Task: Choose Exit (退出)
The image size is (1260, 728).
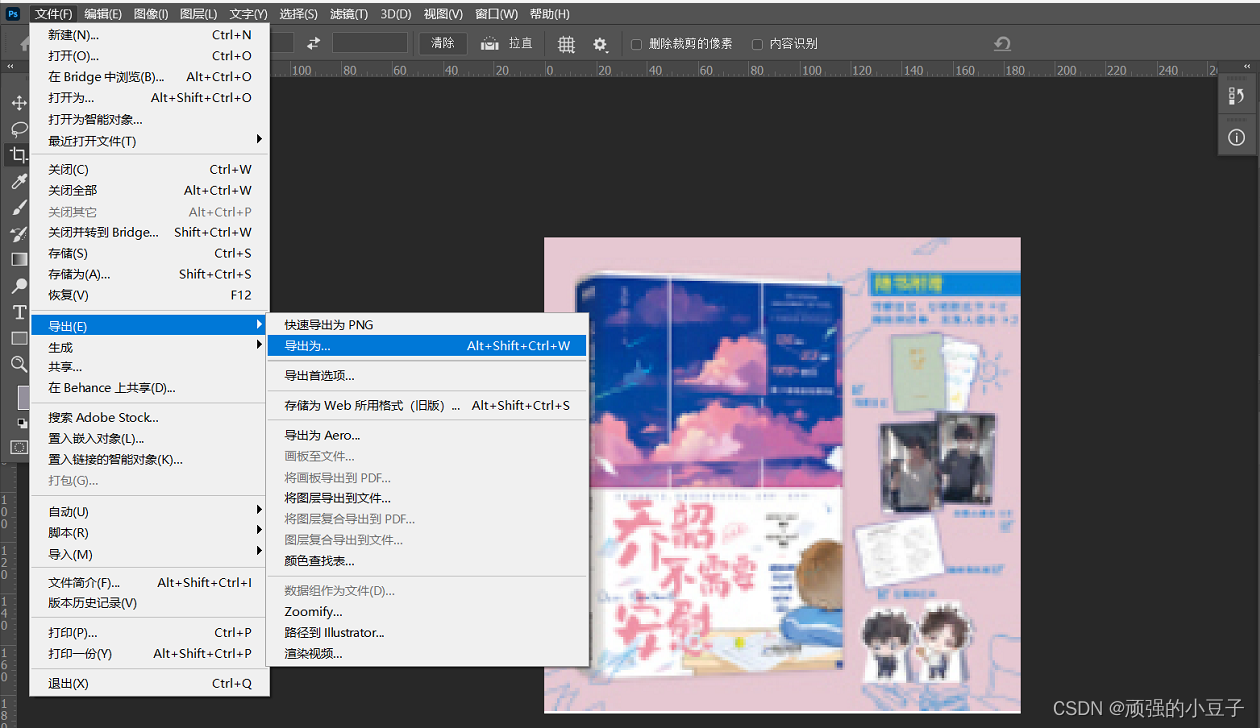Action: click(x=149, y=684)
